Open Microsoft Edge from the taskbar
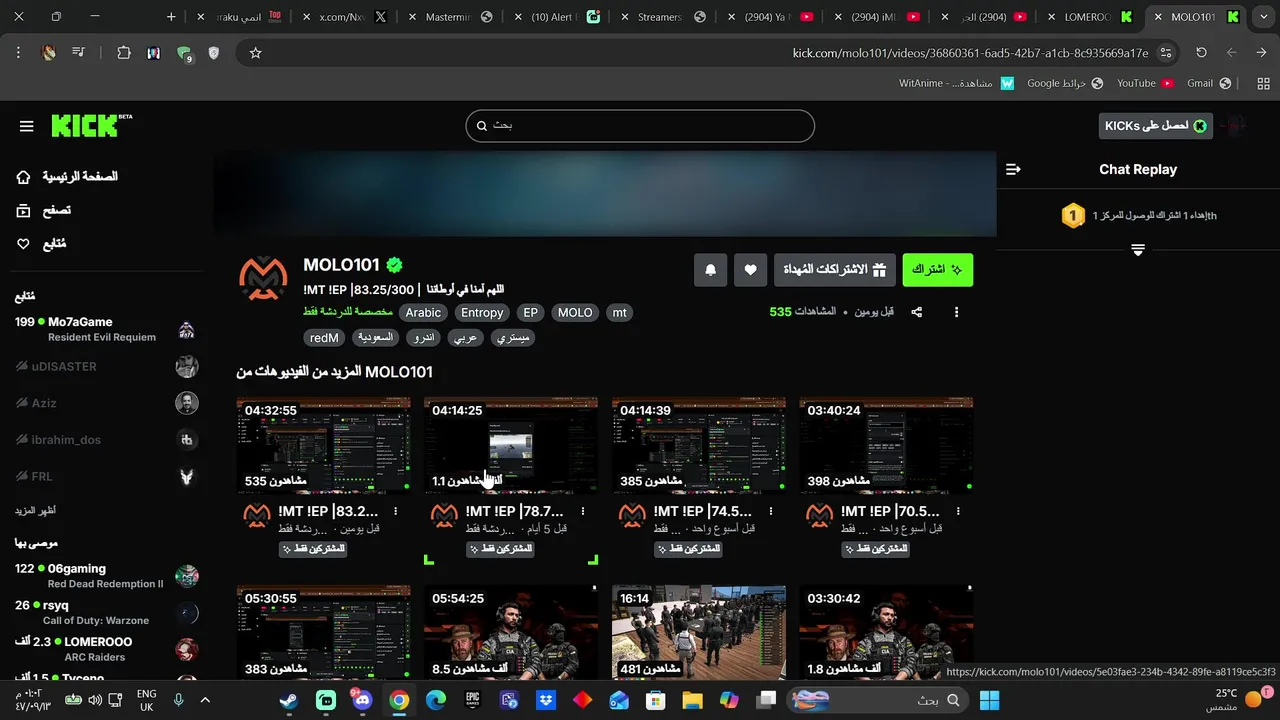Viewport: 1280px width, 720px height. coord(435,700)
